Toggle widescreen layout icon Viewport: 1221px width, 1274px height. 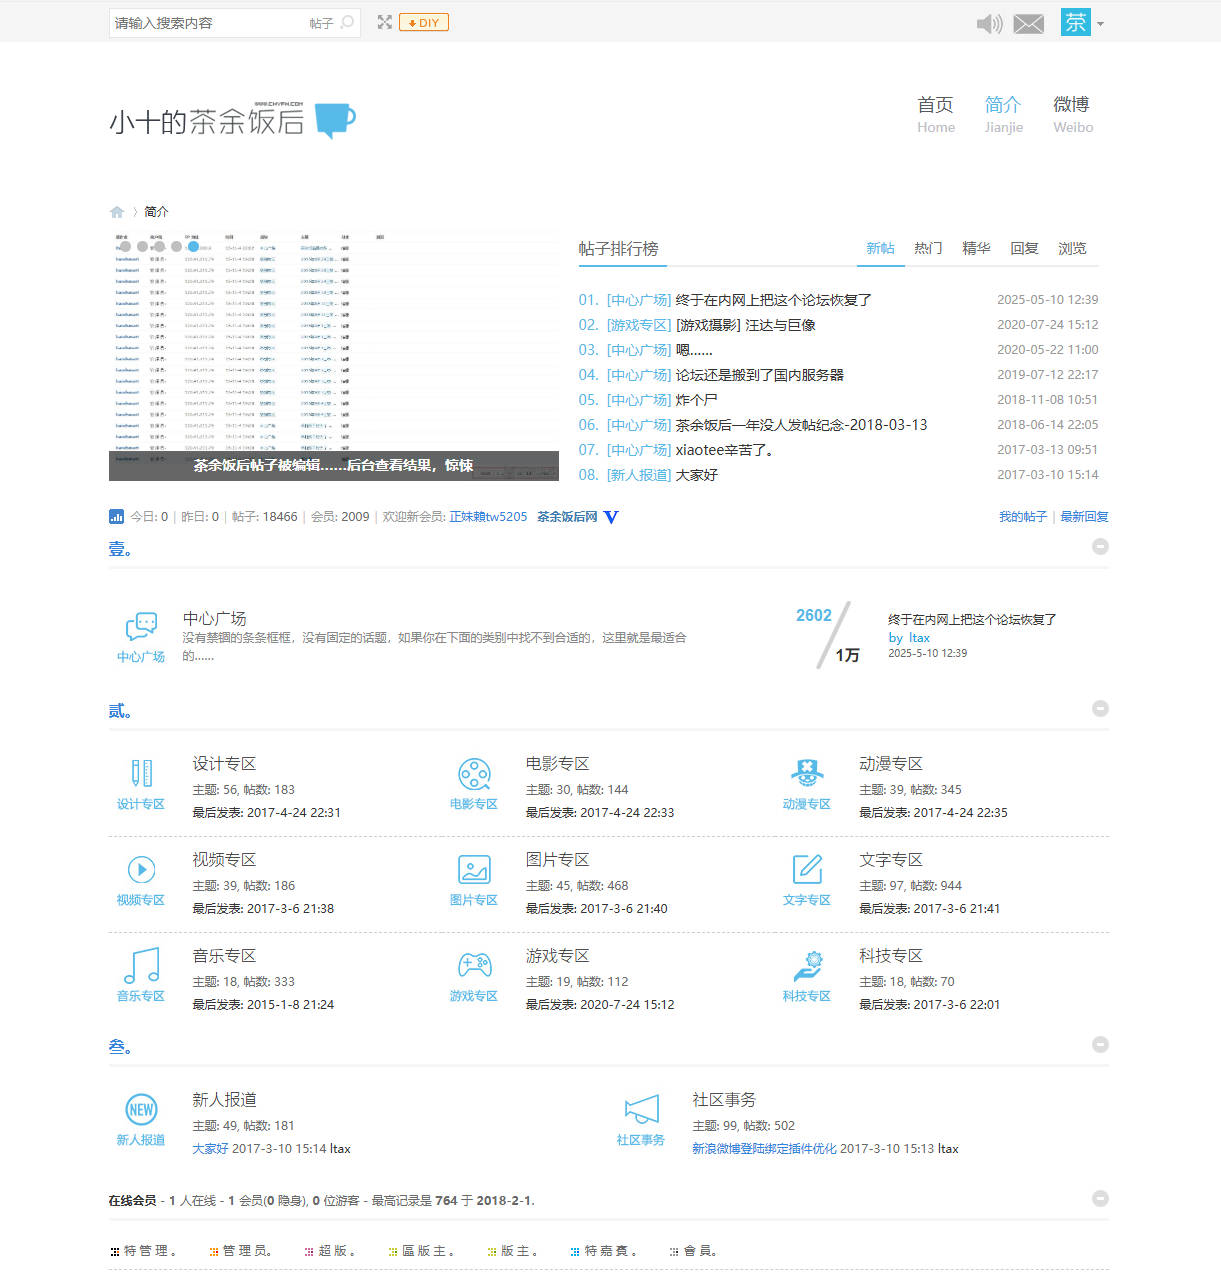point(384,22)
